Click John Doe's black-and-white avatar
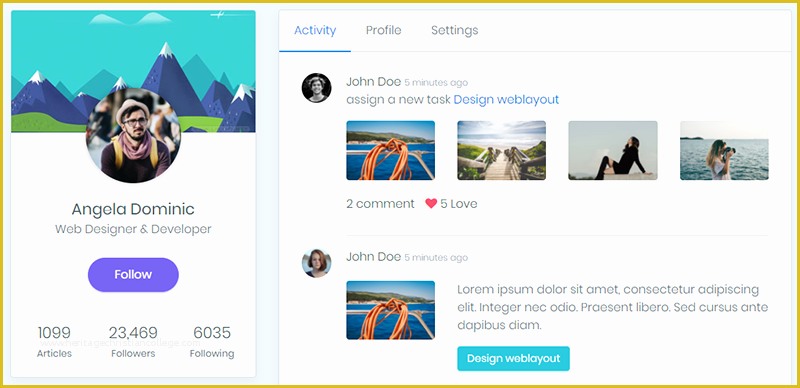The width and height of the screenshot is (800, 388). [316, 88]
